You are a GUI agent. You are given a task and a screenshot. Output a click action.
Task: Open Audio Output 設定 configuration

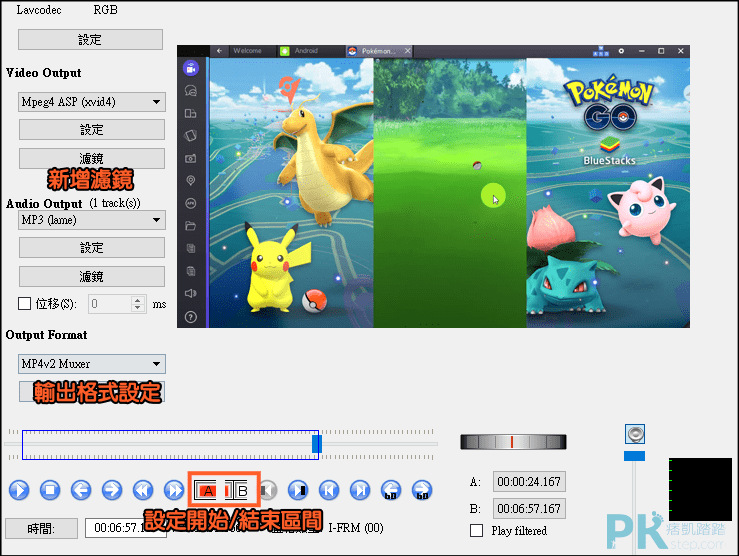[92, 247]
